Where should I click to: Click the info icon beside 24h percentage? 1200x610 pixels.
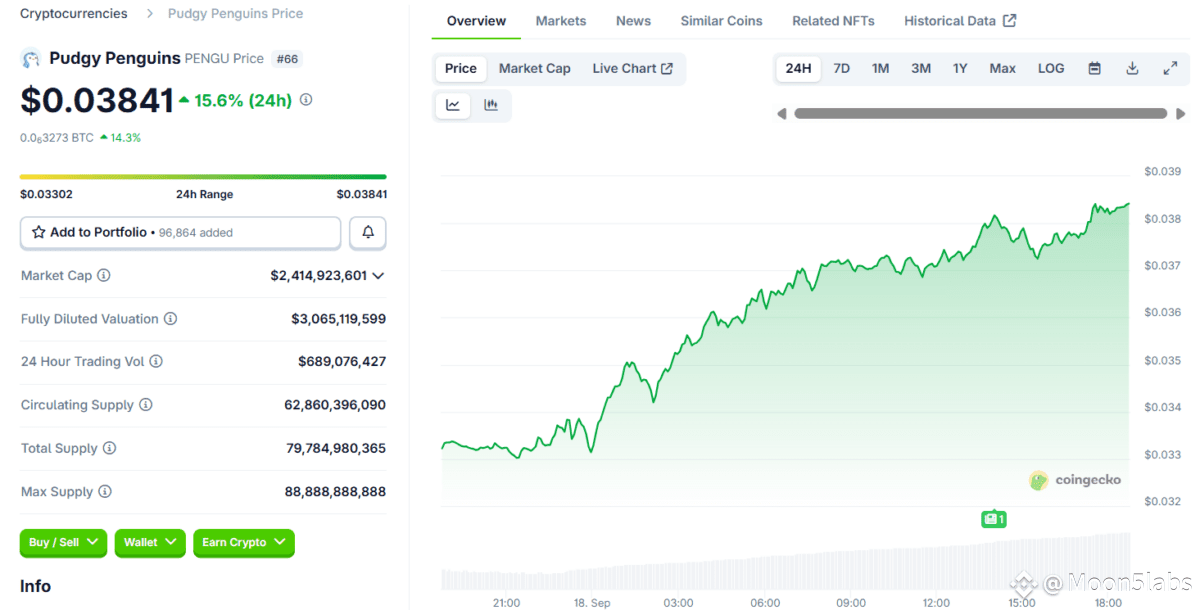tap(306, 100)
